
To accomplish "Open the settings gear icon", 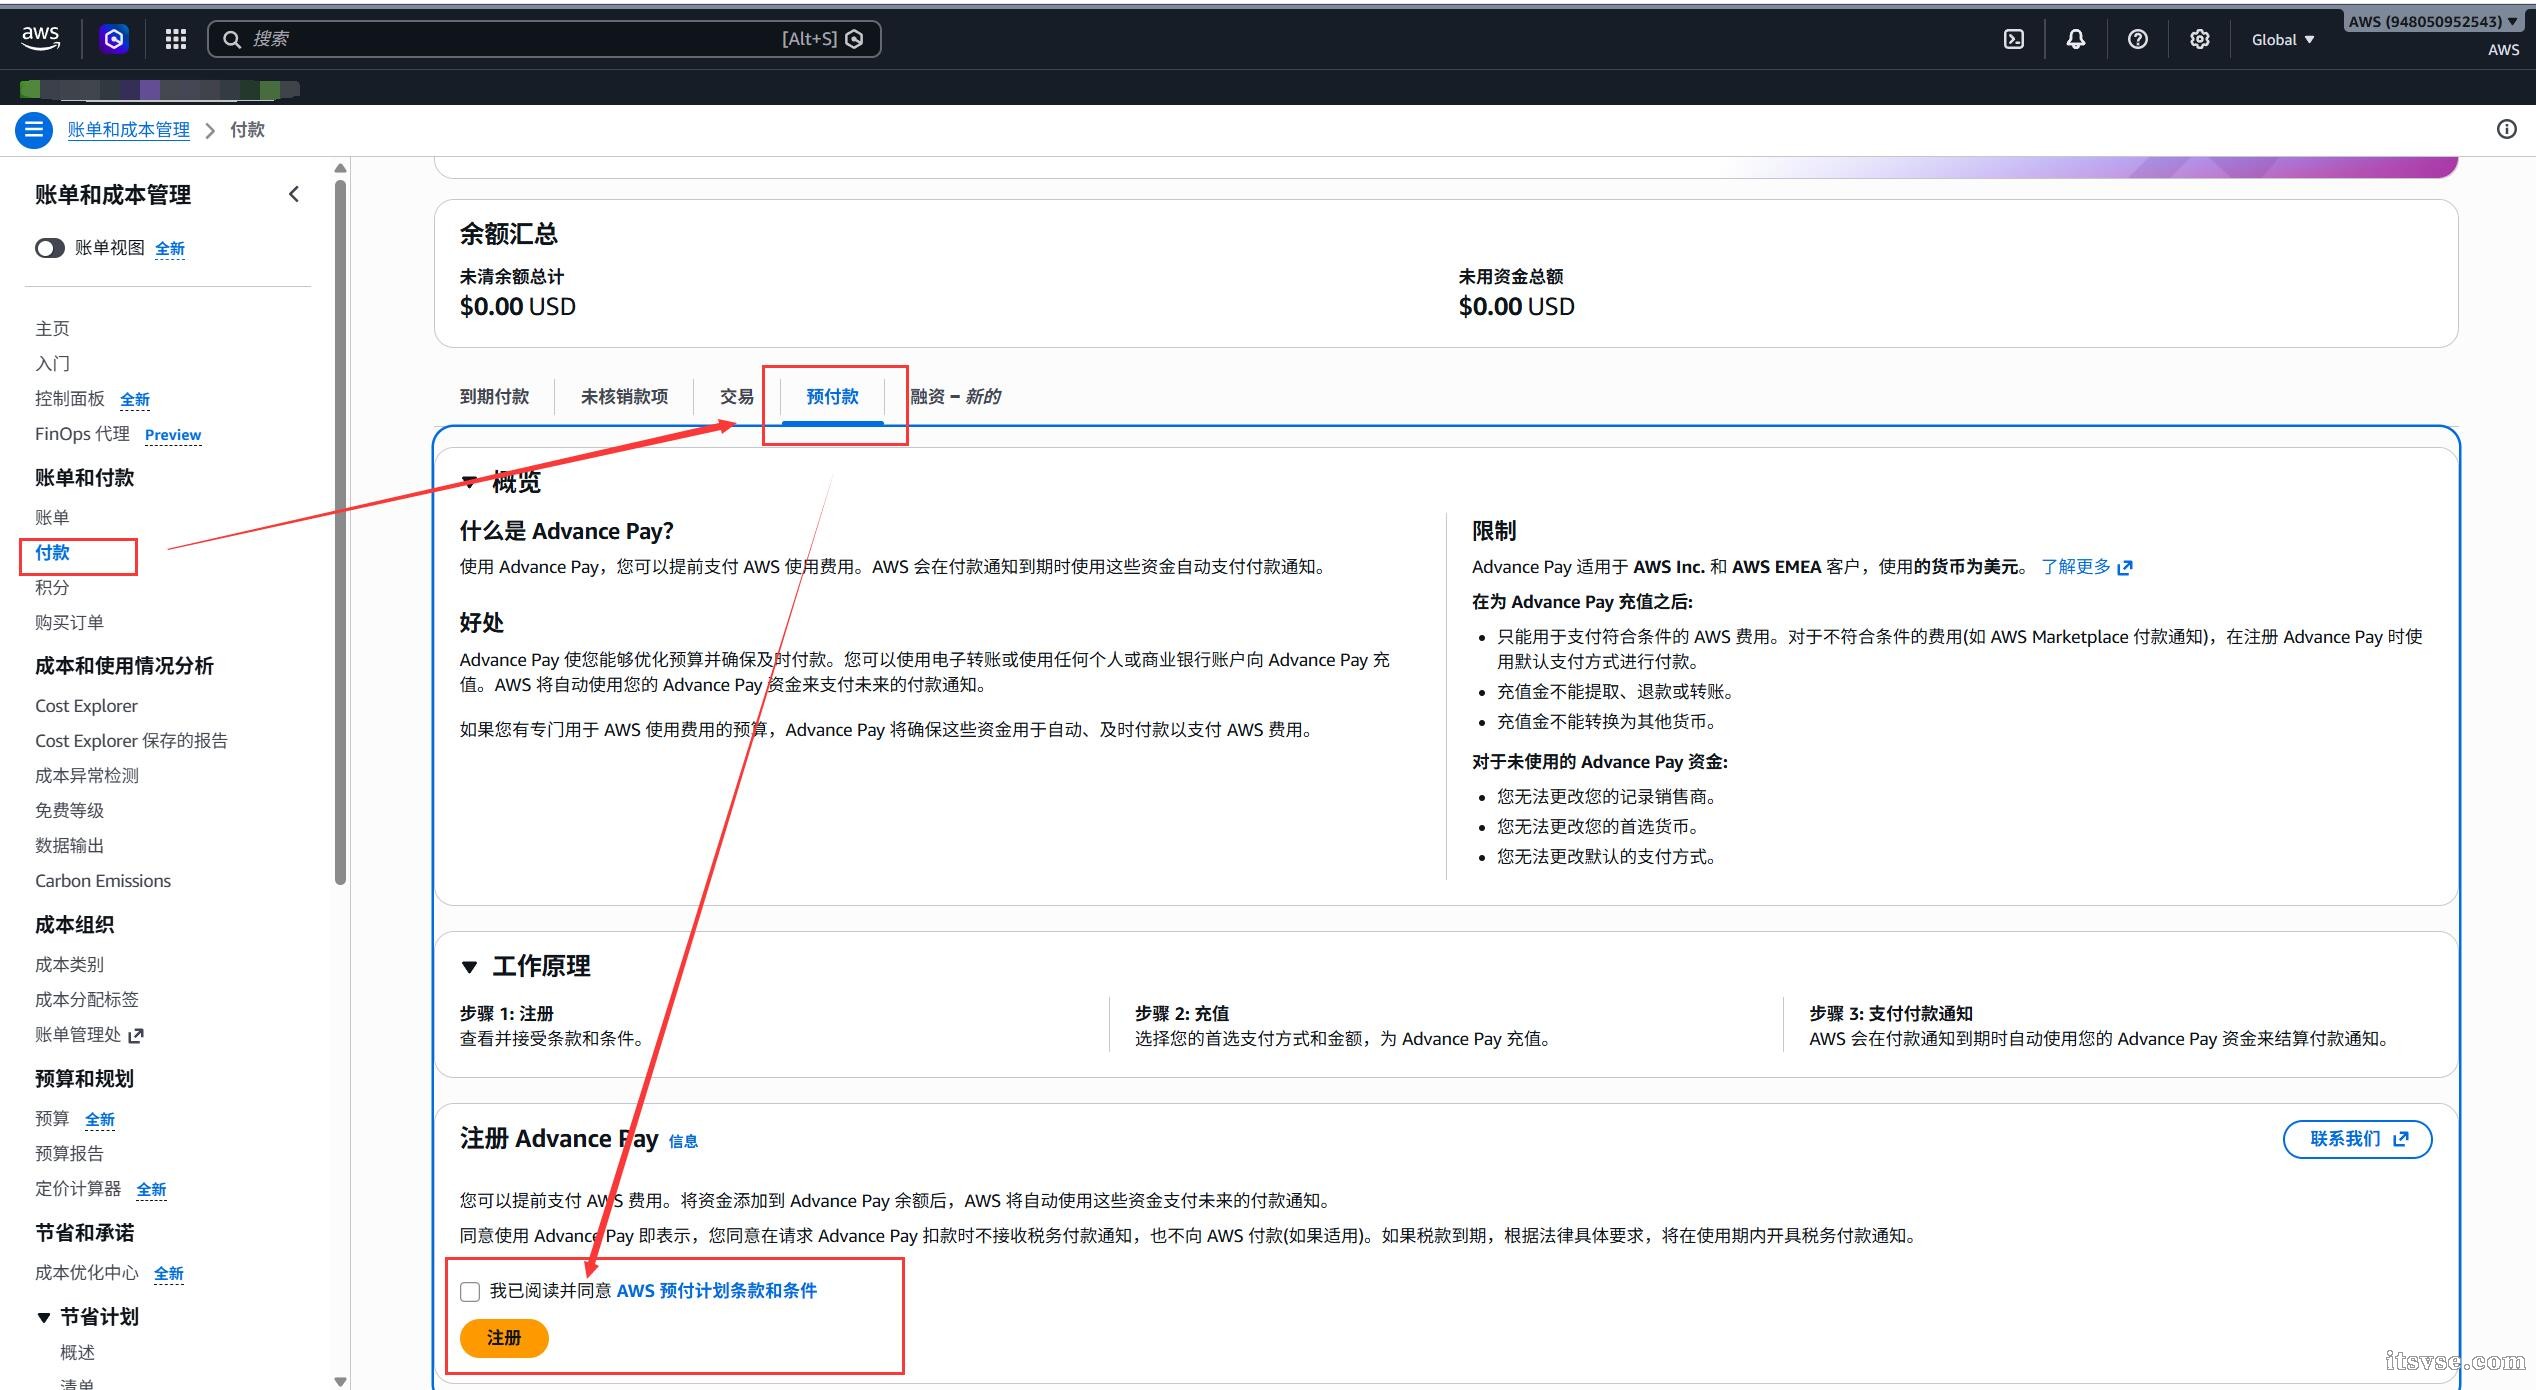I will [x=2200, y=39].
